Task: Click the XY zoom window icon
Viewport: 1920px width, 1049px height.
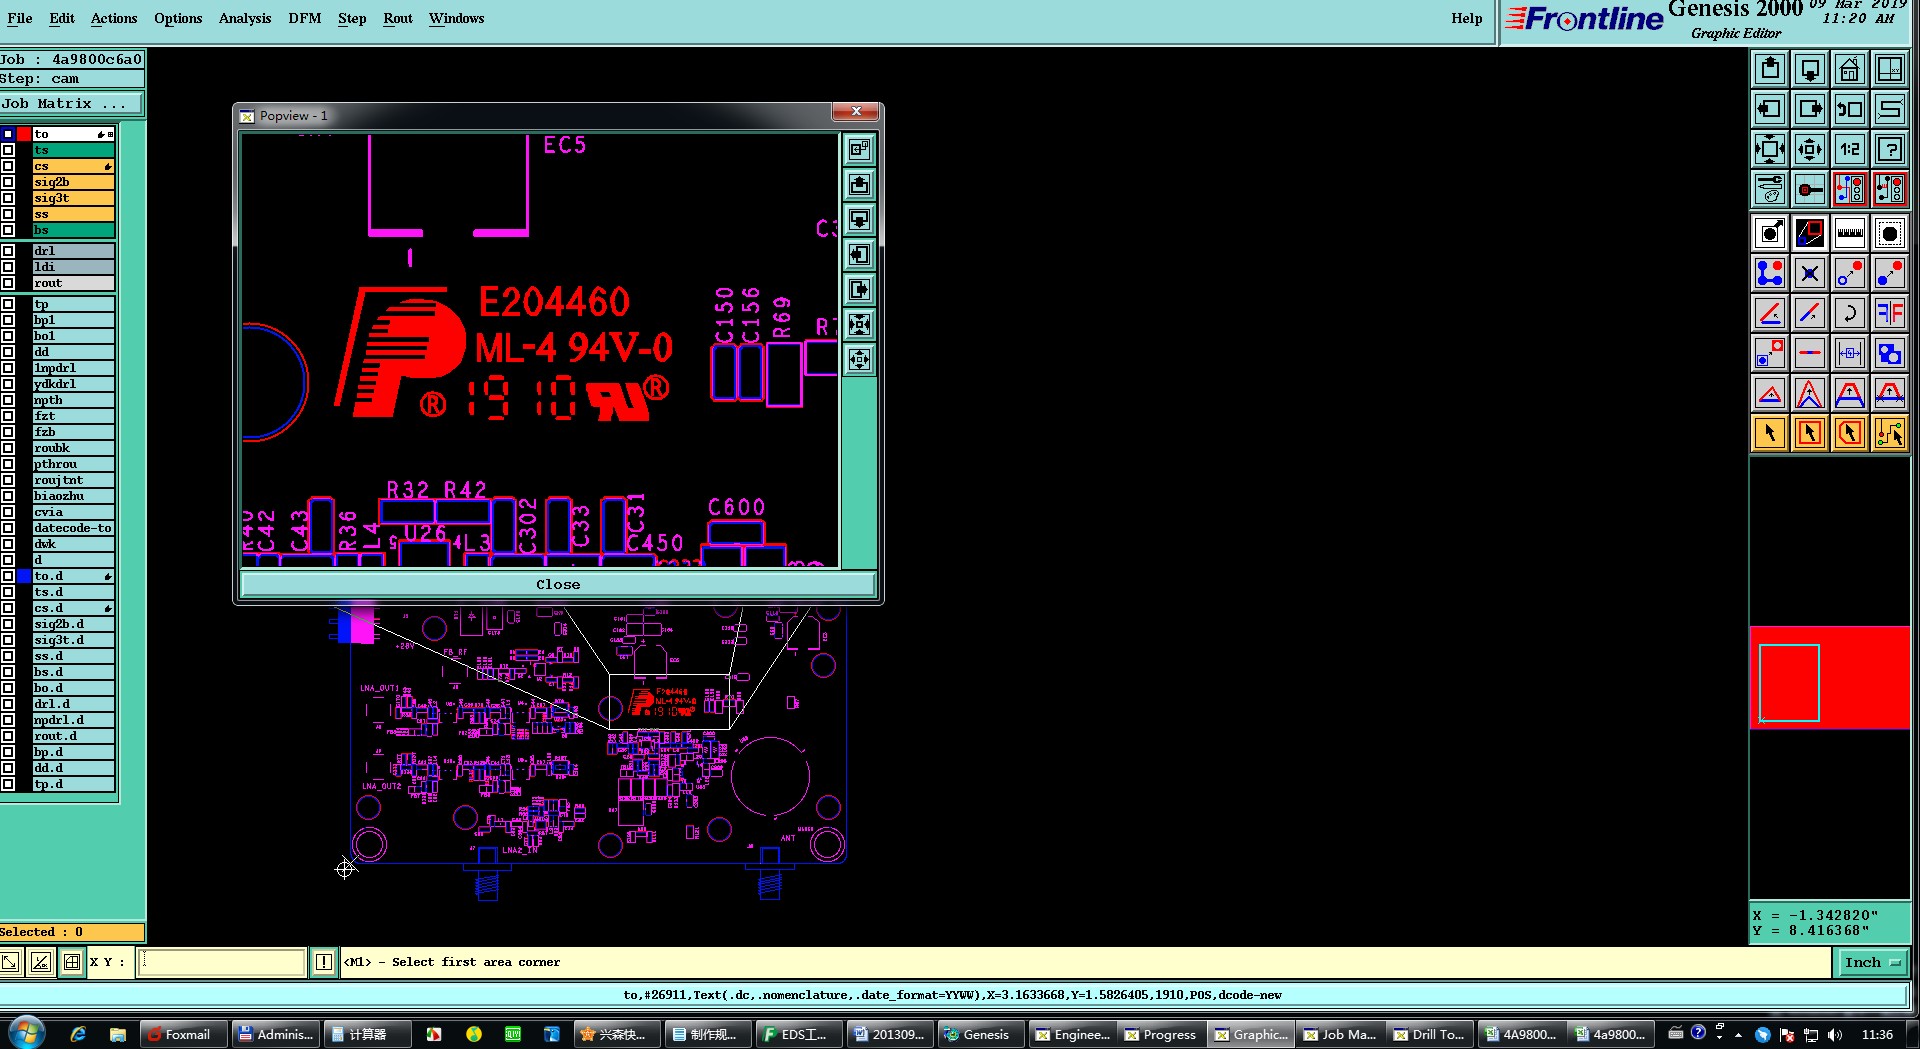Action: 1890,69
